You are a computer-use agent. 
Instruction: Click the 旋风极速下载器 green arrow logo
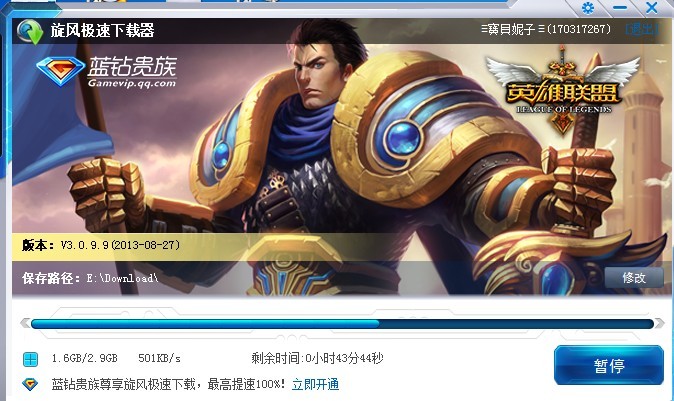(x=30, y=31)
